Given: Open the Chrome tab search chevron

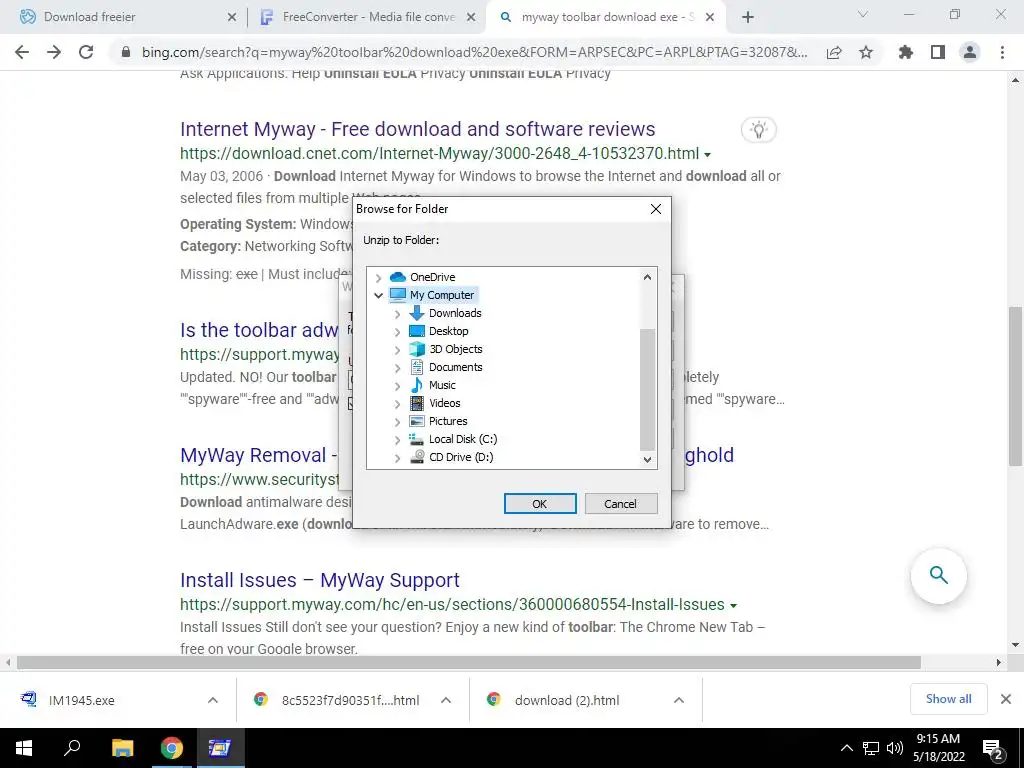Looking at the screenshot, I should pyautogui.click(x=862, y=14).
